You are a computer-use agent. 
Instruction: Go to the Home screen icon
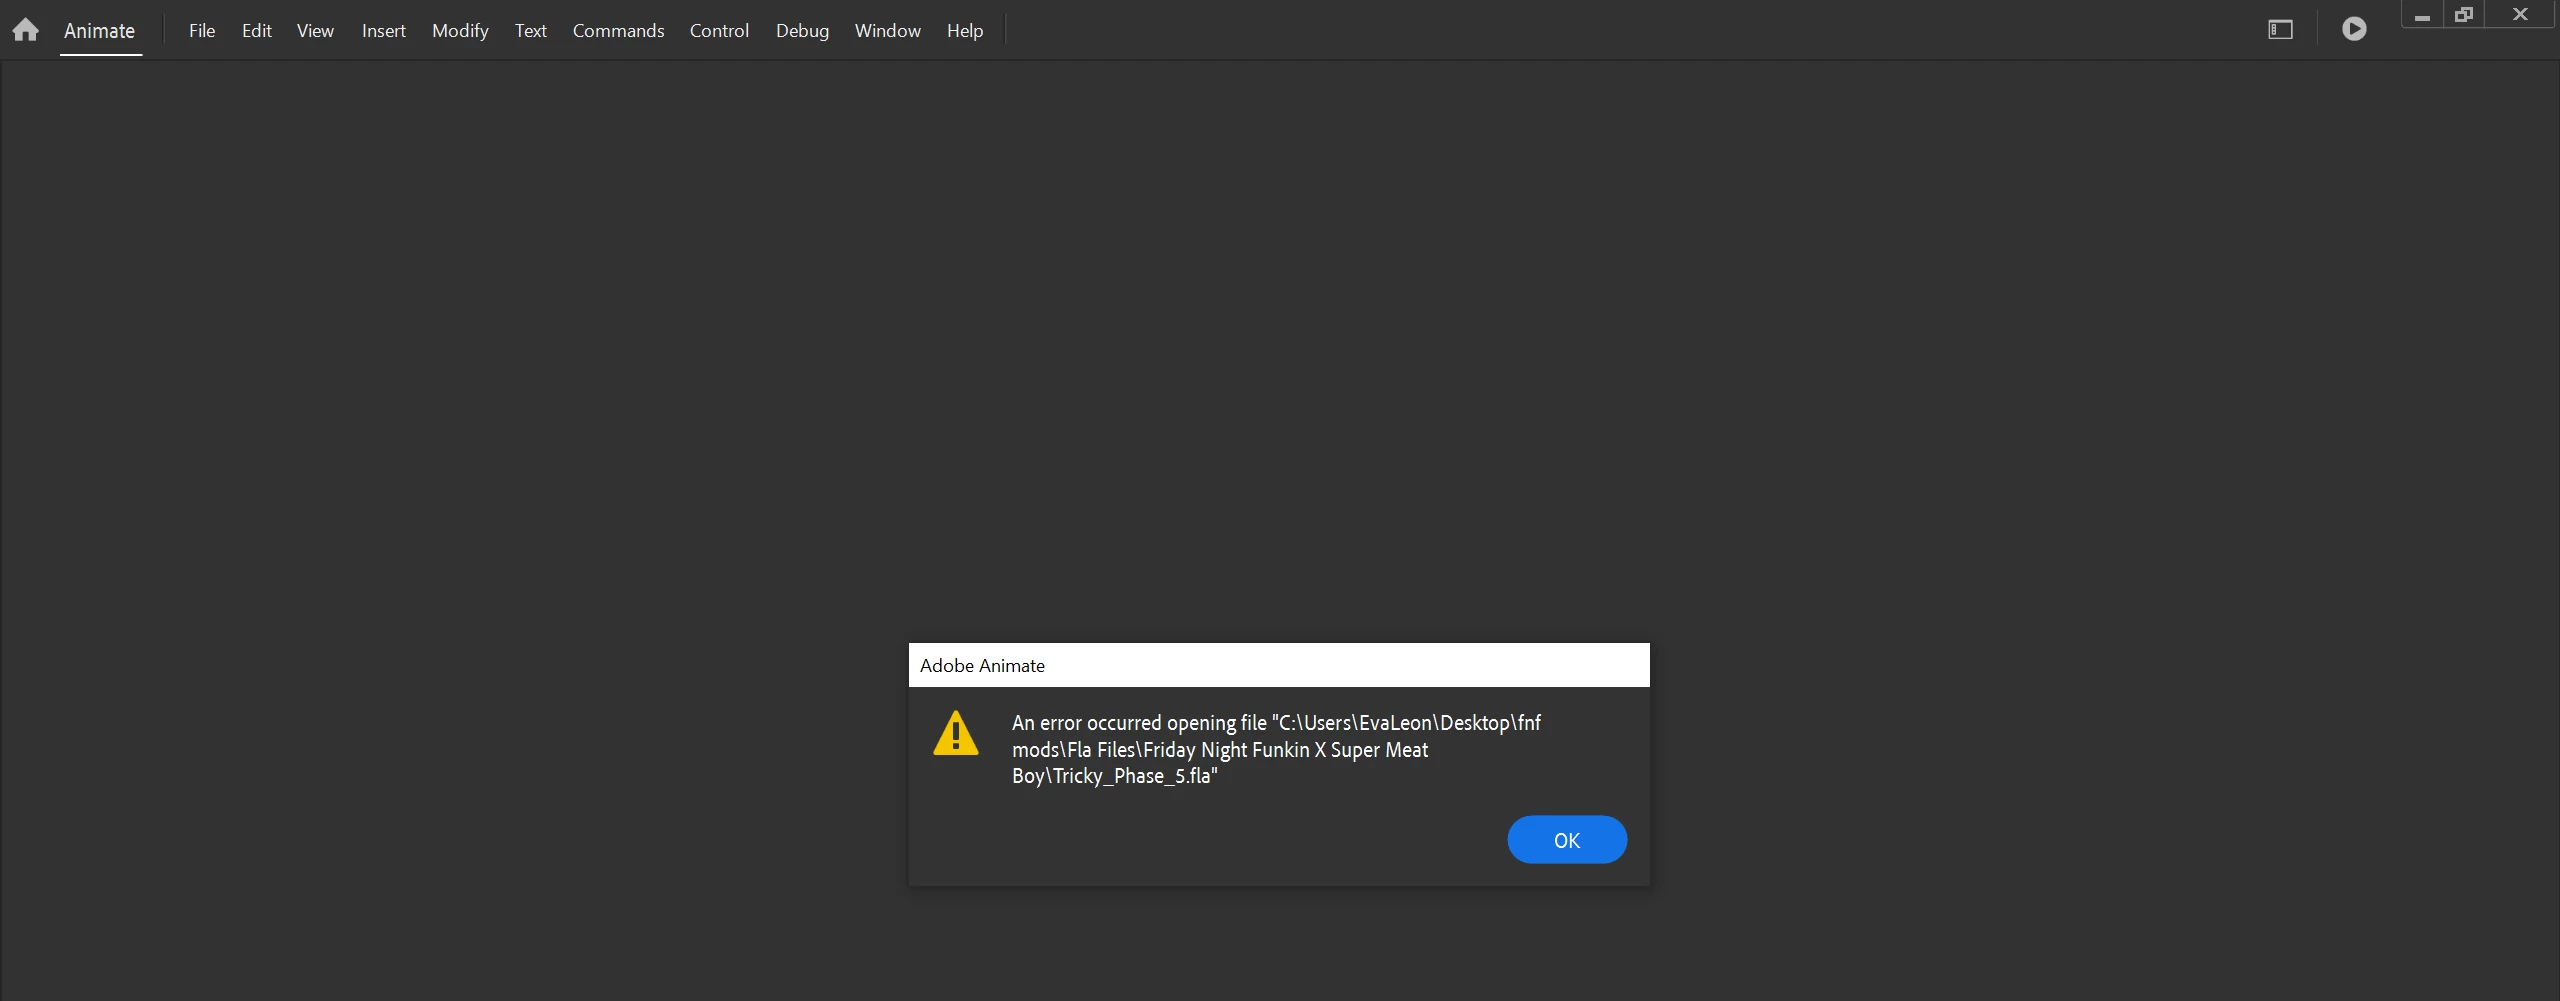26,30
